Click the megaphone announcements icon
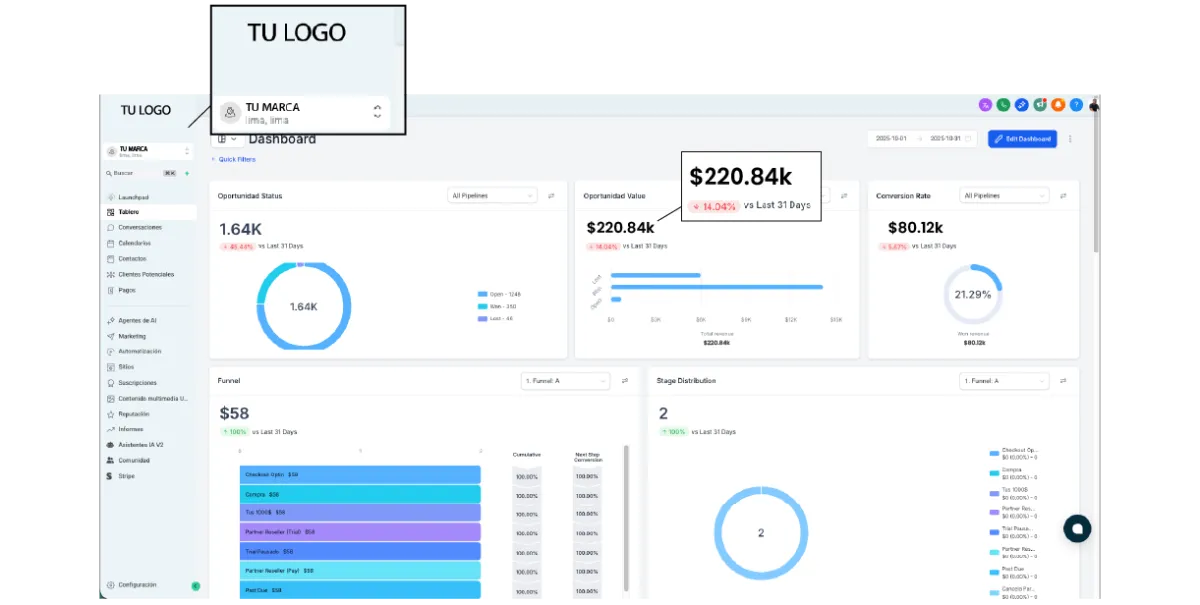The width and height of the screenshot is (1200, 605). click(x=1040, y=104)
